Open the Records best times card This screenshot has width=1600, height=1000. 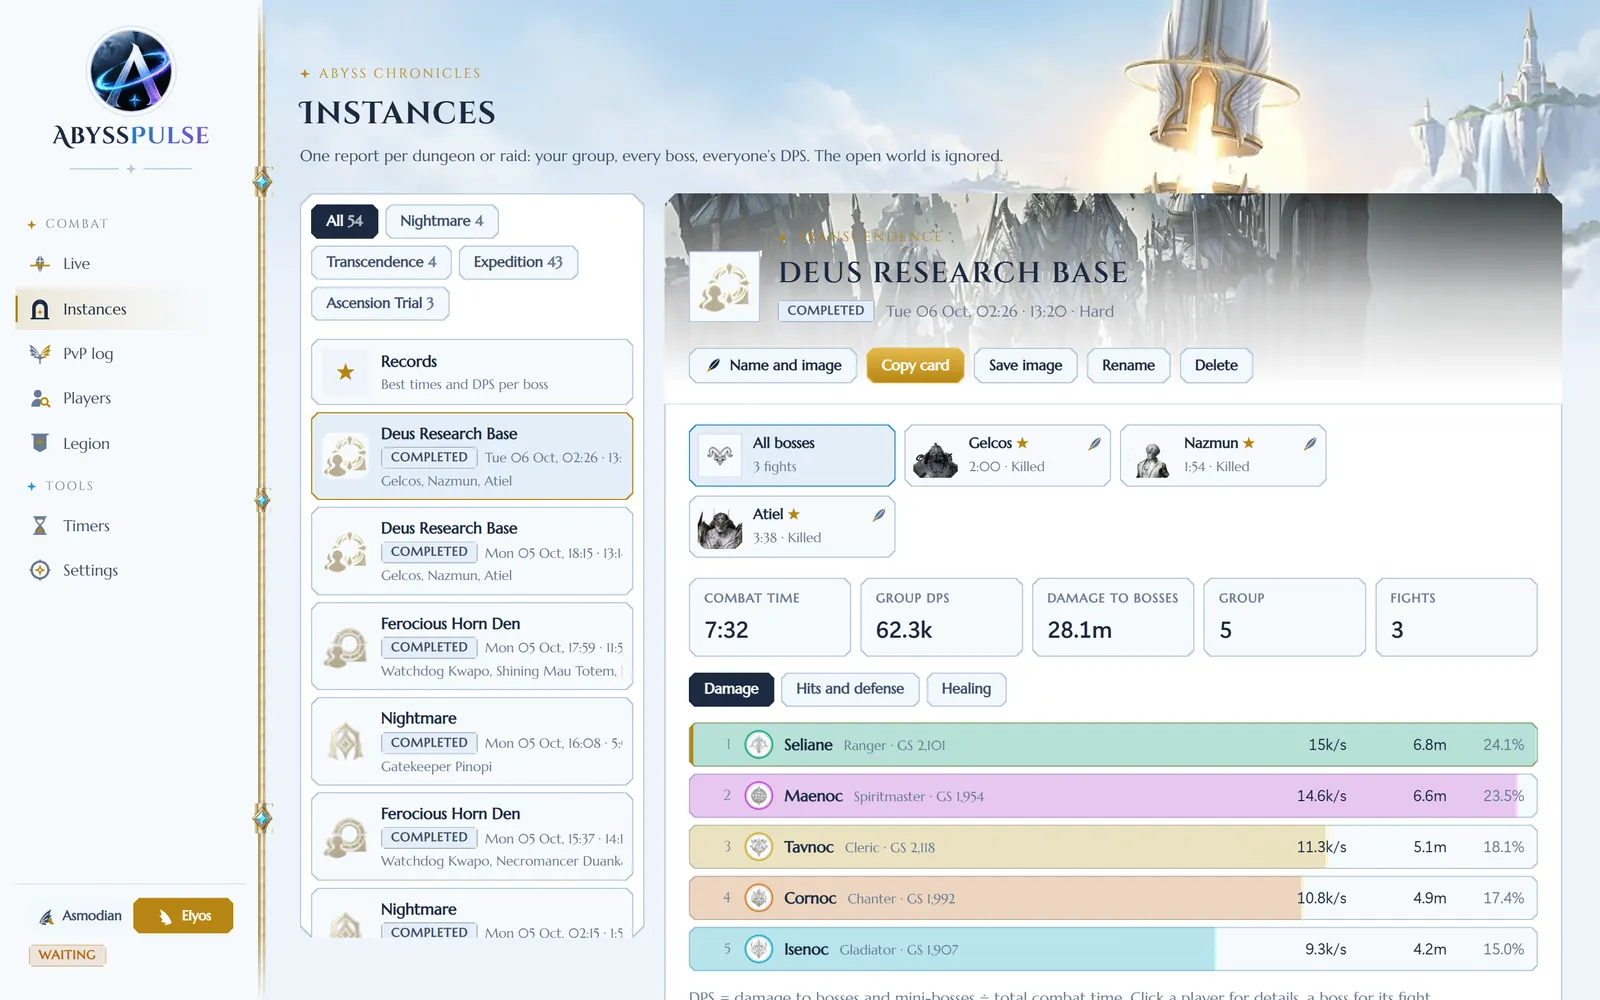tap(472, 372)
